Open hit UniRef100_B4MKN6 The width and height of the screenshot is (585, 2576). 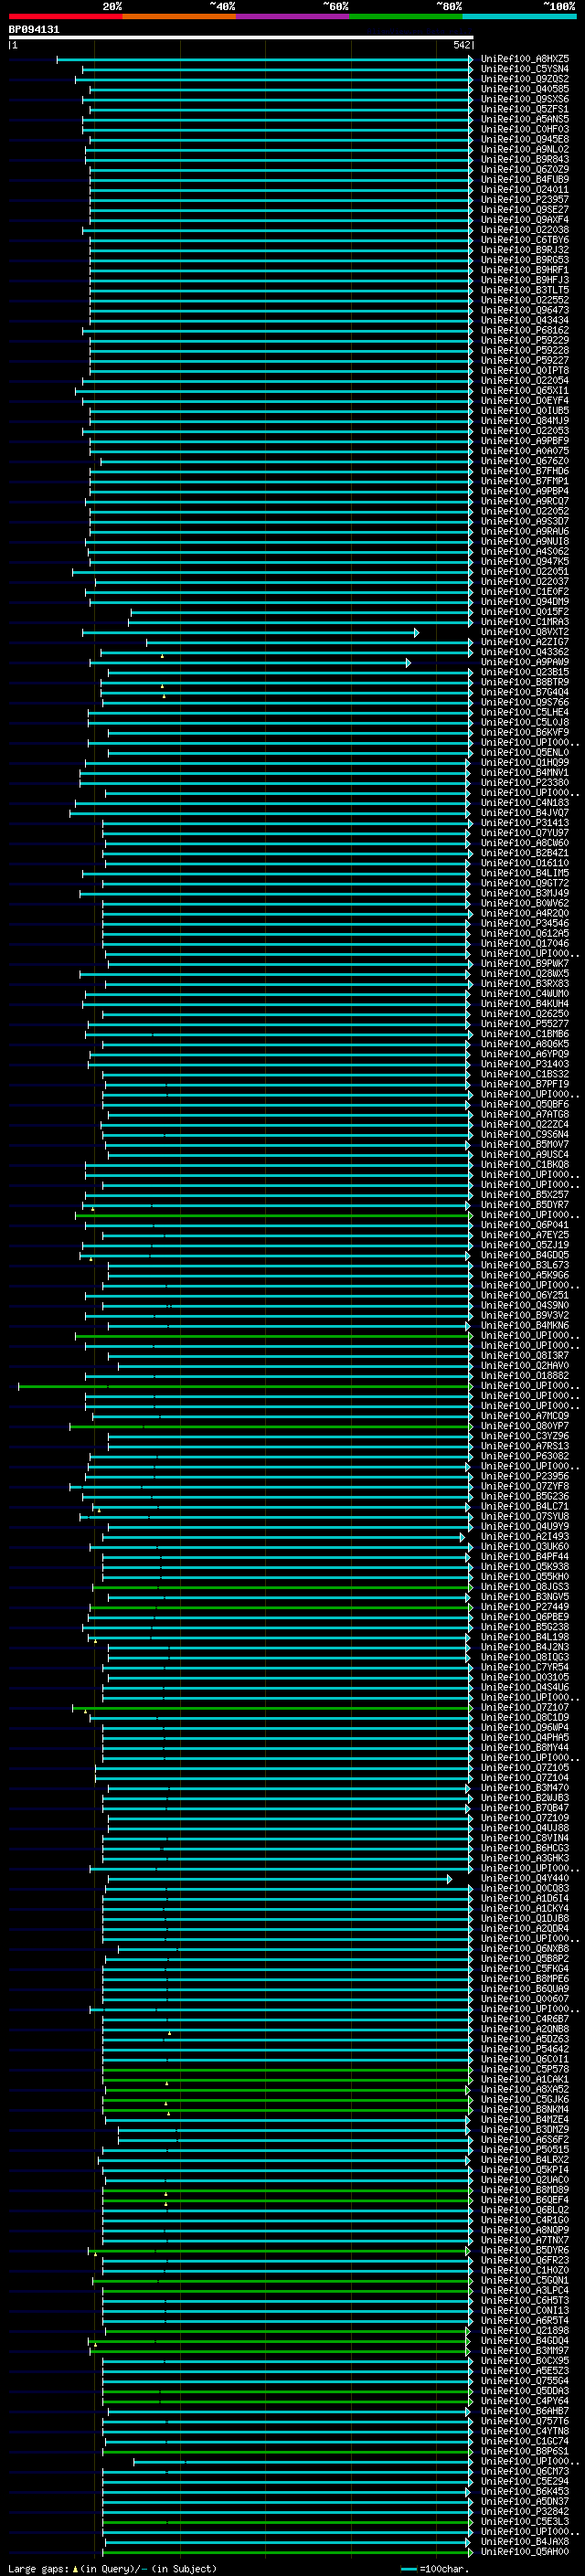click(525, 1325)
